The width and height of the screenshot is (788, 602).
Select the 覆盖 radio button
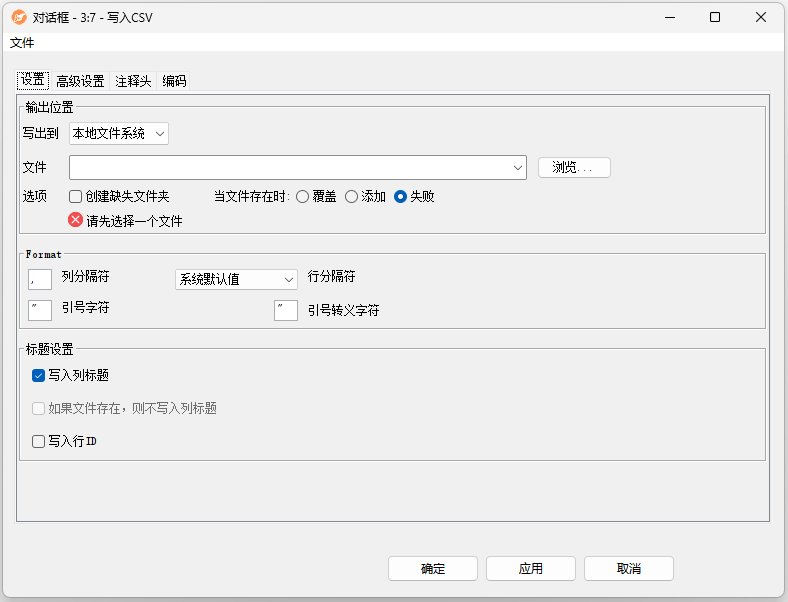click(x=302, y=197)
